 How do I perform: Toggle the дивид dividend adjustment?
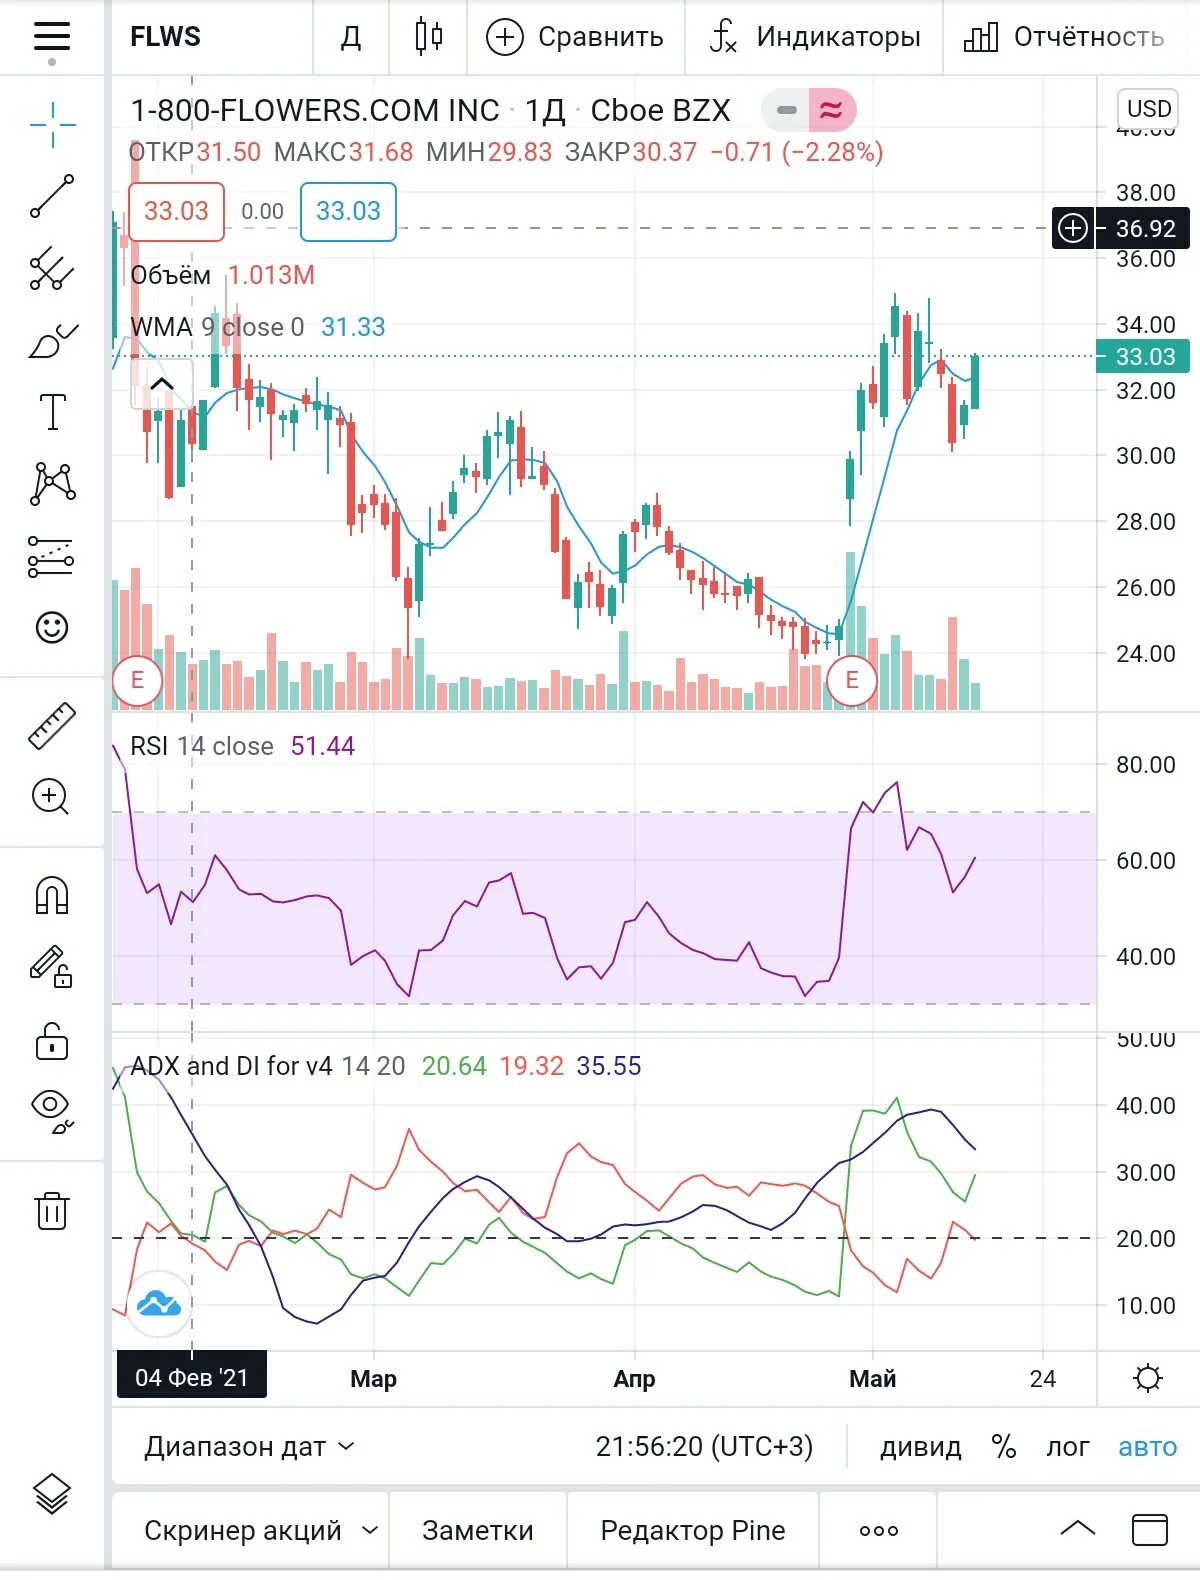(921, 1446)
